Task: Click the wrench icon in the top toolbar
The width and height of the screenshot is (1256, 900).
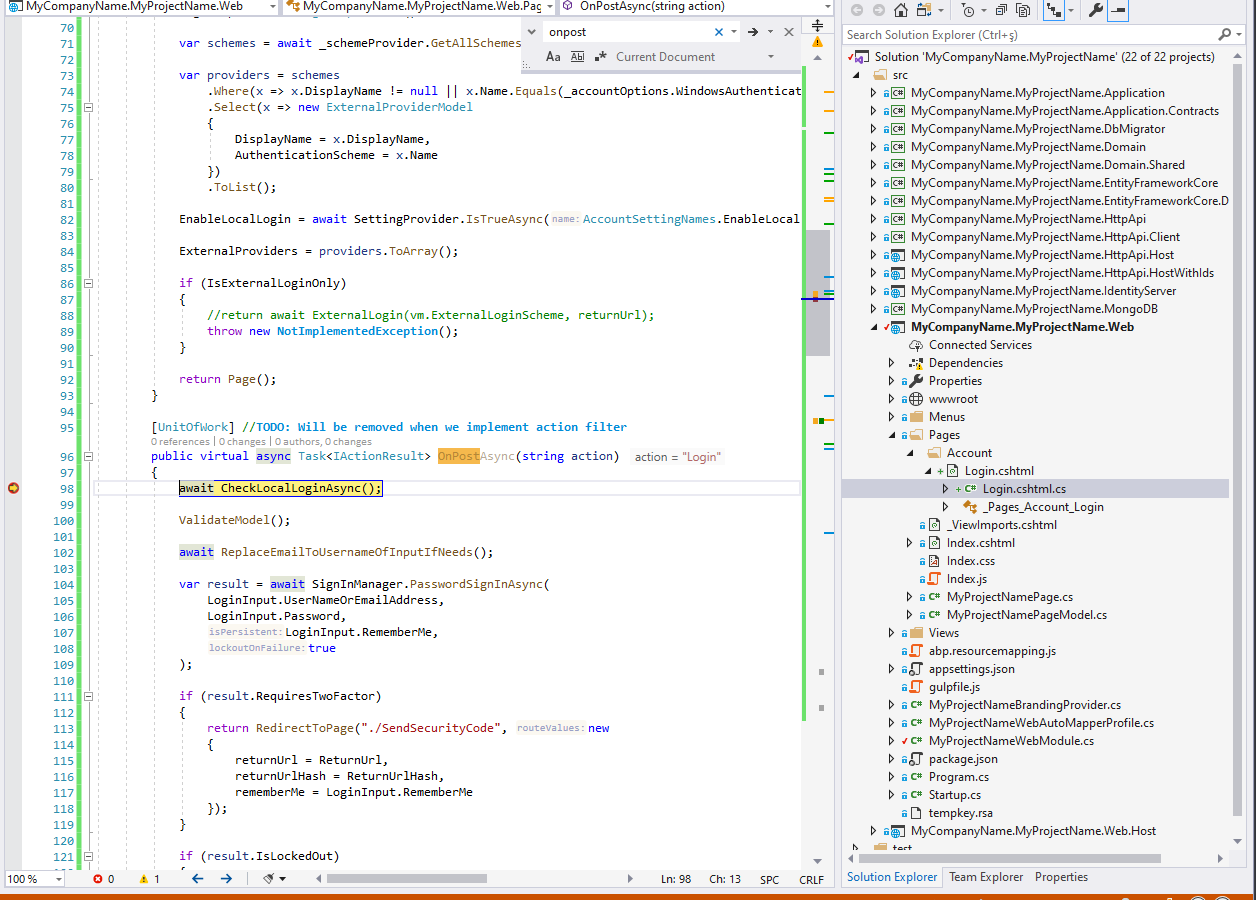Action: click(1096, 10)
